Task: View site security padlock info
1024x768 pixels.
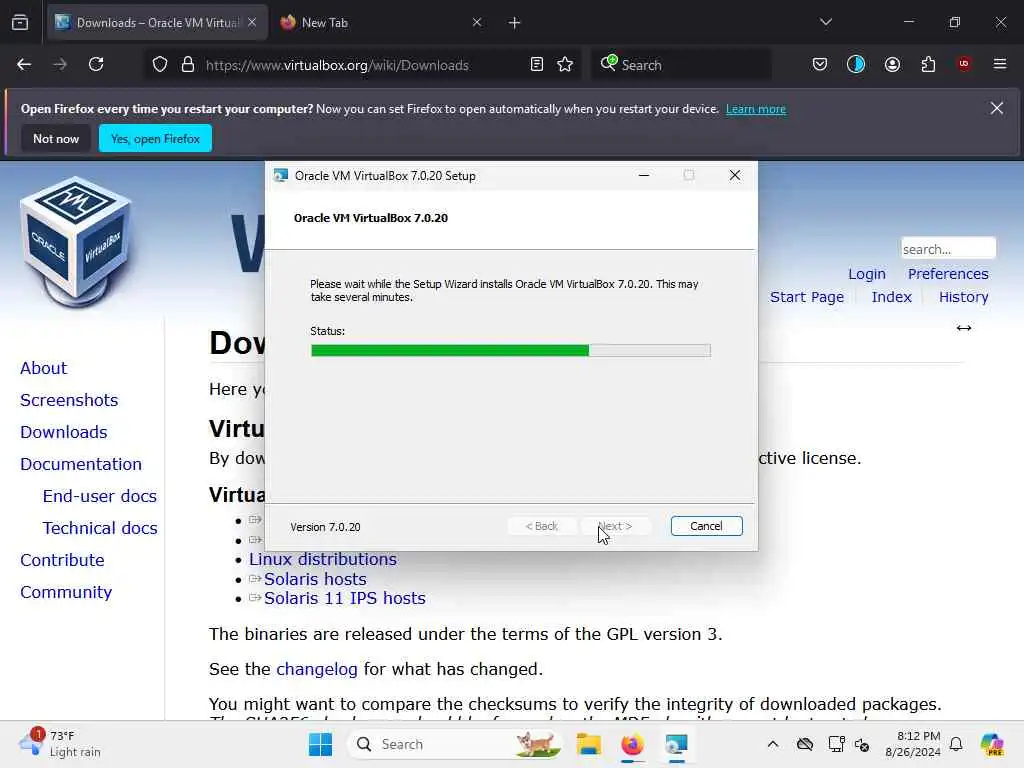Action: pyautogui.click(x=187, y=64)
